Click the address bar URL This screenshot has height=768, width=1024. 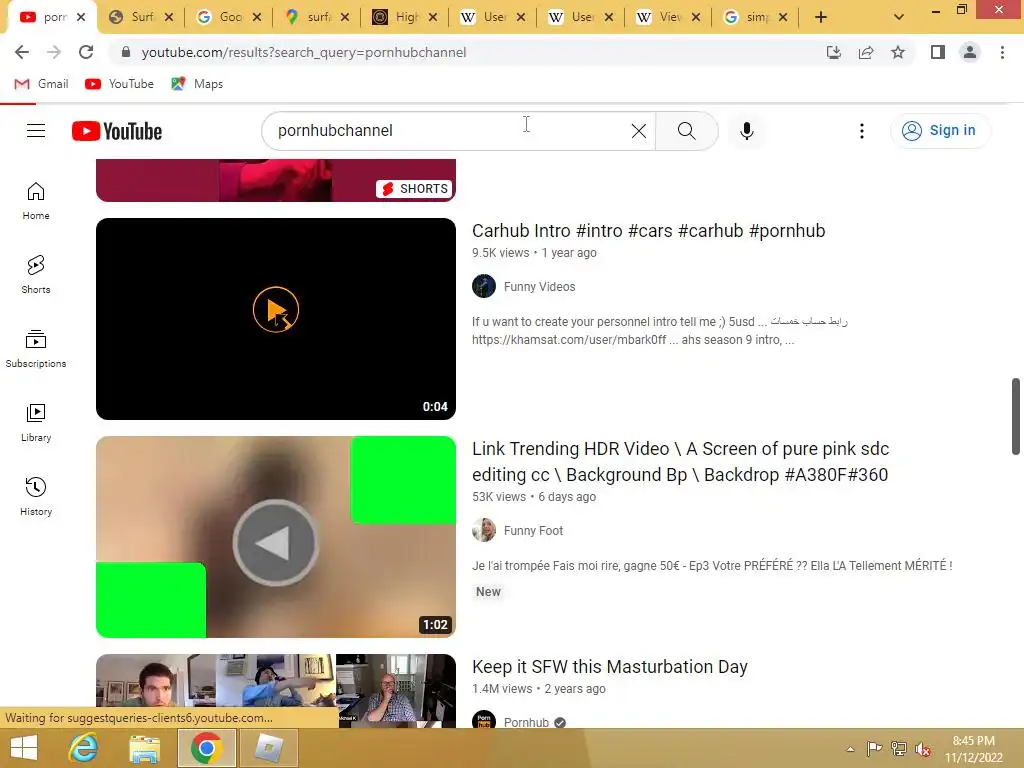304,52
